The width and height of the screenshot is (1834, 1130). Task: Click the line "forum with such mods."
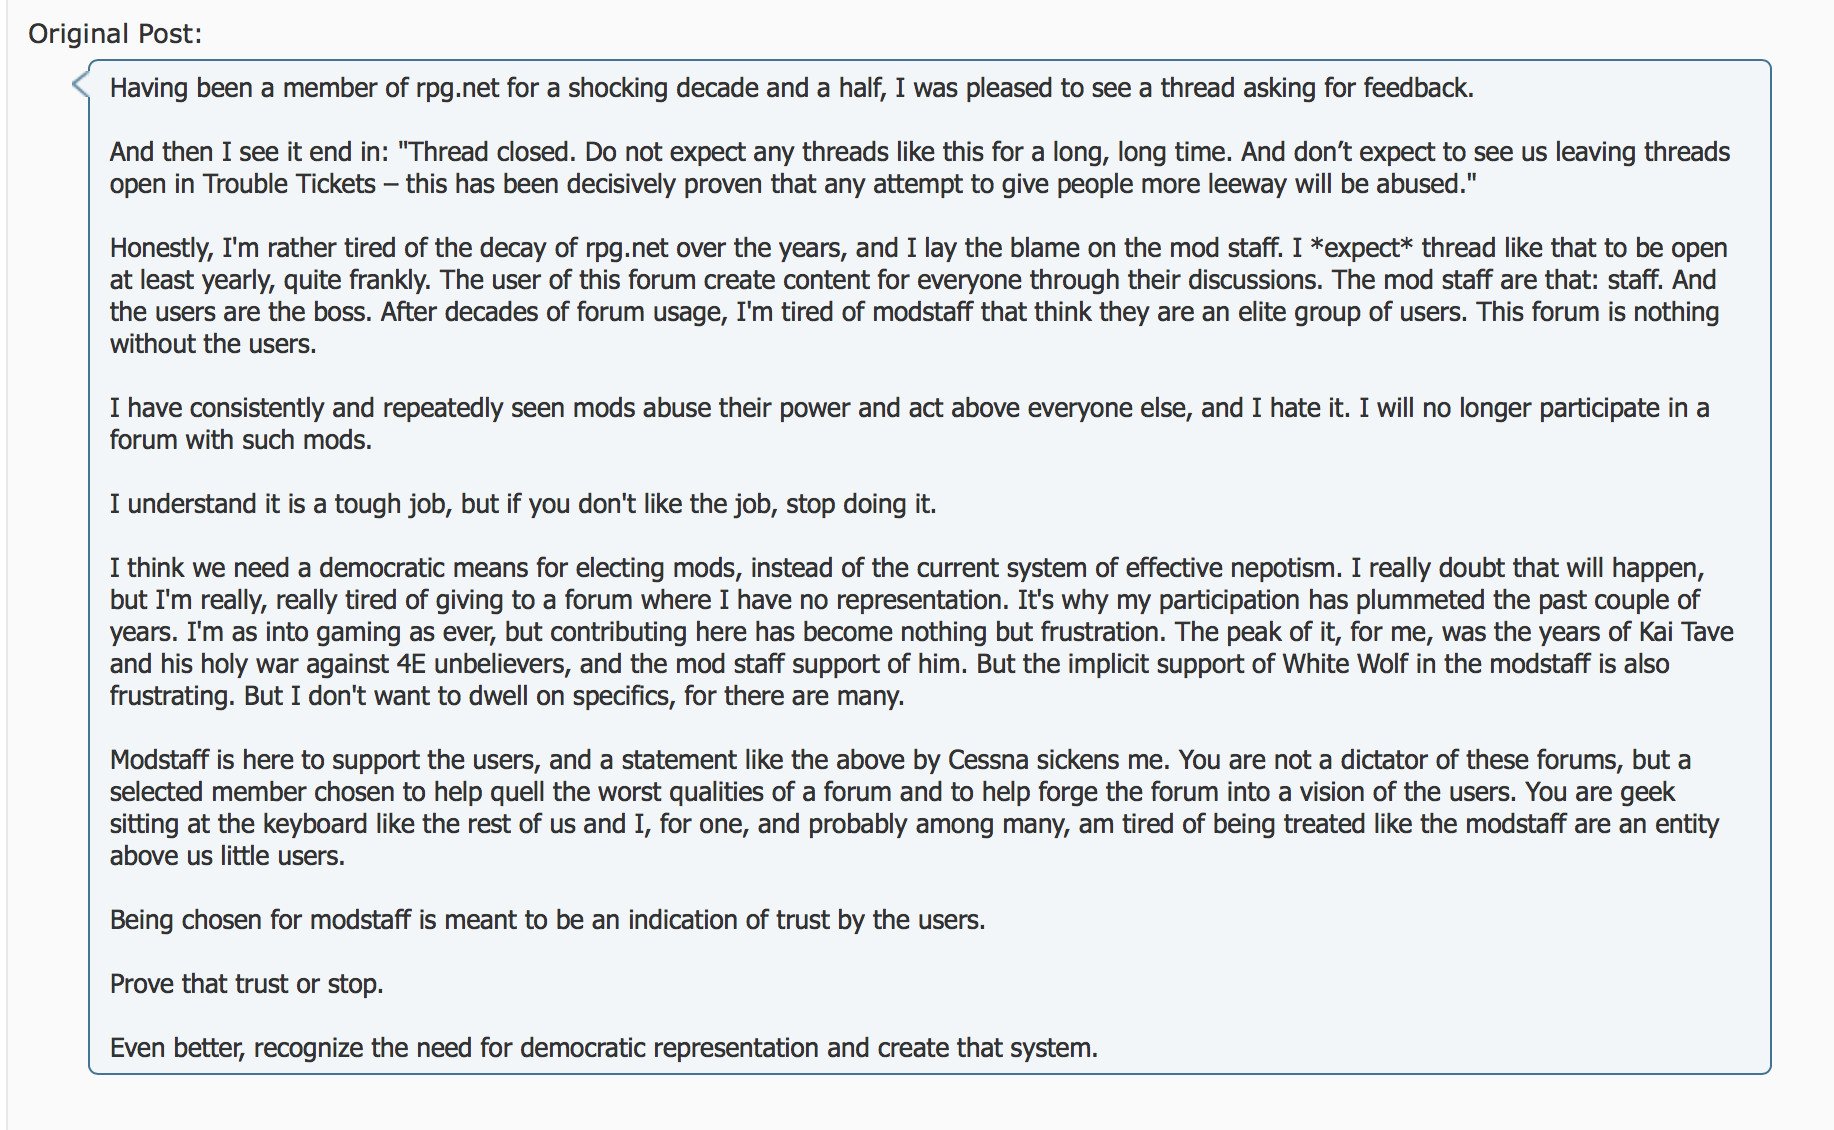click(x=241, y=440)
